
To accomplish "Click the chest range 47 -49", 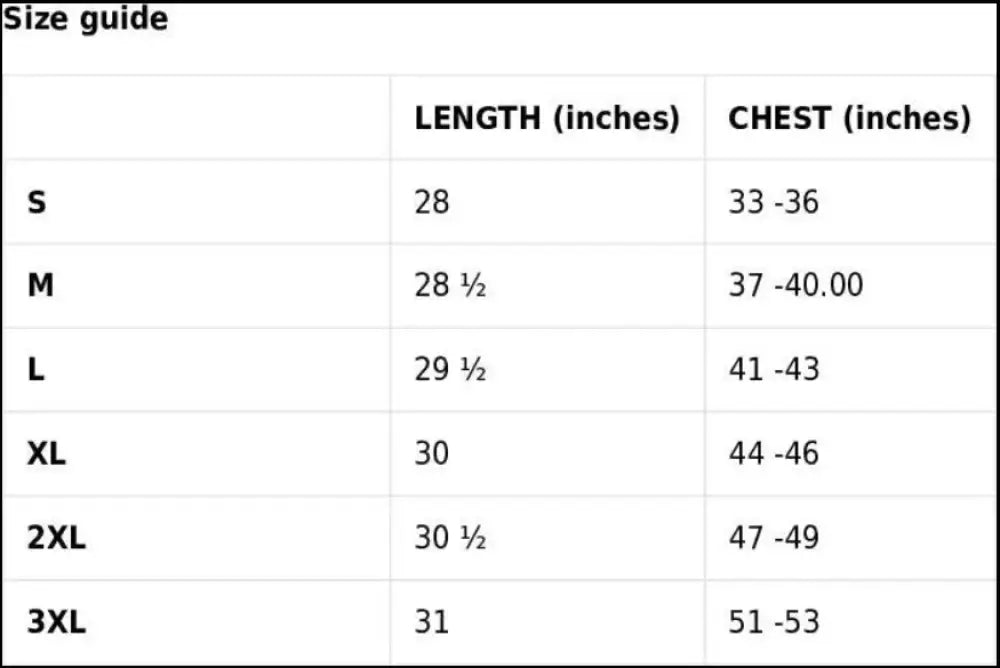I will [x=773, y=538].
